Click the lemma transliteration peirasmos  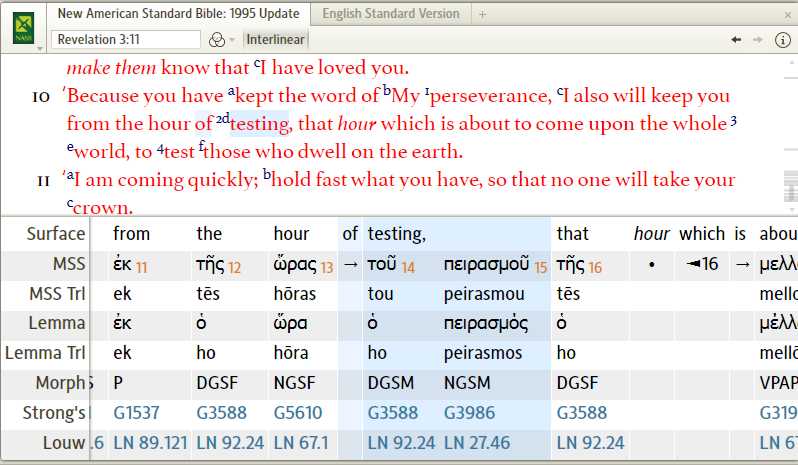pyautogui.click(x=483, y=353)
